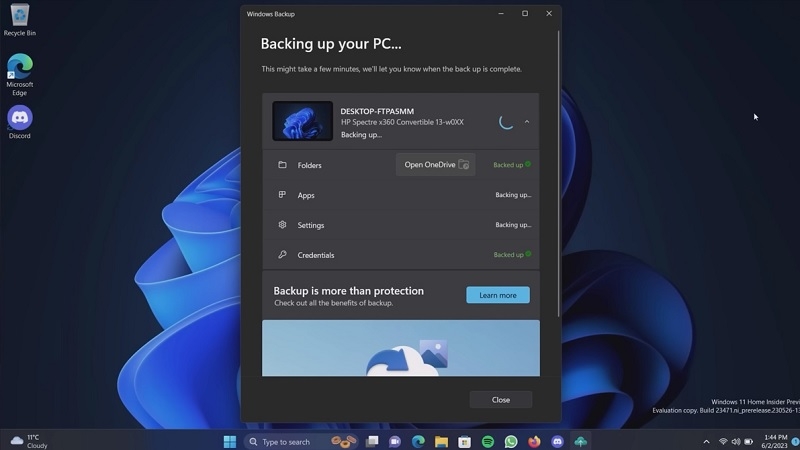Viewport: 800px width, 450px height.
Task: Click the Windows Backup vertical scrollbar
Action: [x=558, y=173]
